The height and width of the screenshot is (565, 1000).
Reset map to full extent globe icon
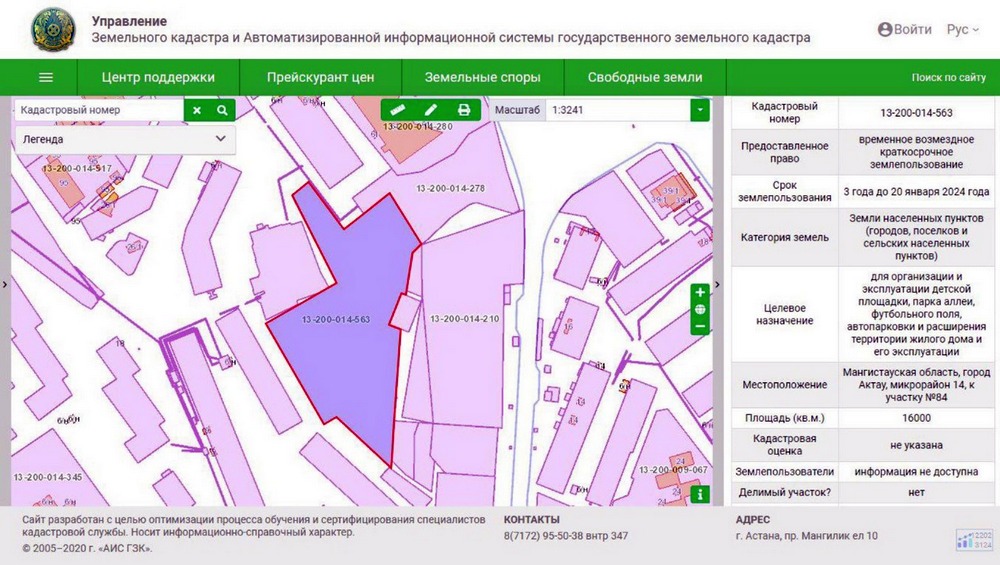700,309
